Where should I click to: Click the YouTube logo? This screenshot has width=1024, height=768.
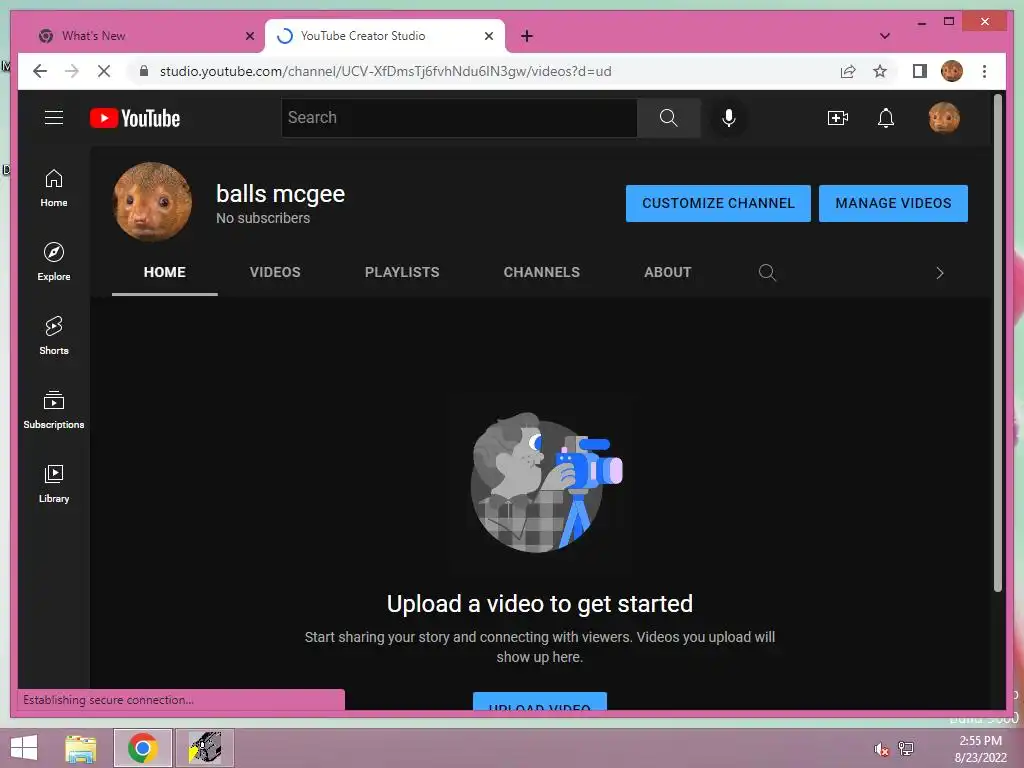pos(135,118)
